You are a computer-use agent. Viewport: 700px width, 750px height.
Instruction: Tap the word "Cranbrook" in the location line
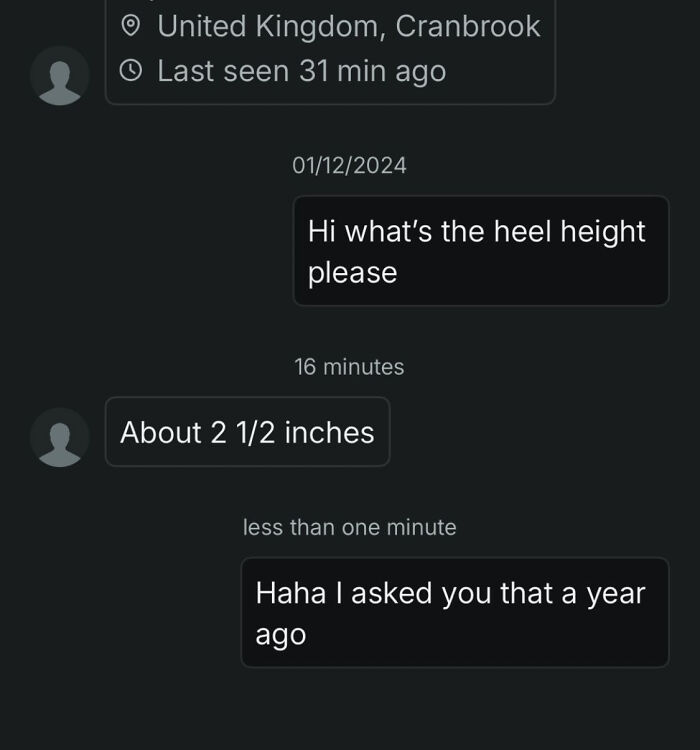[x=468, y=27]
